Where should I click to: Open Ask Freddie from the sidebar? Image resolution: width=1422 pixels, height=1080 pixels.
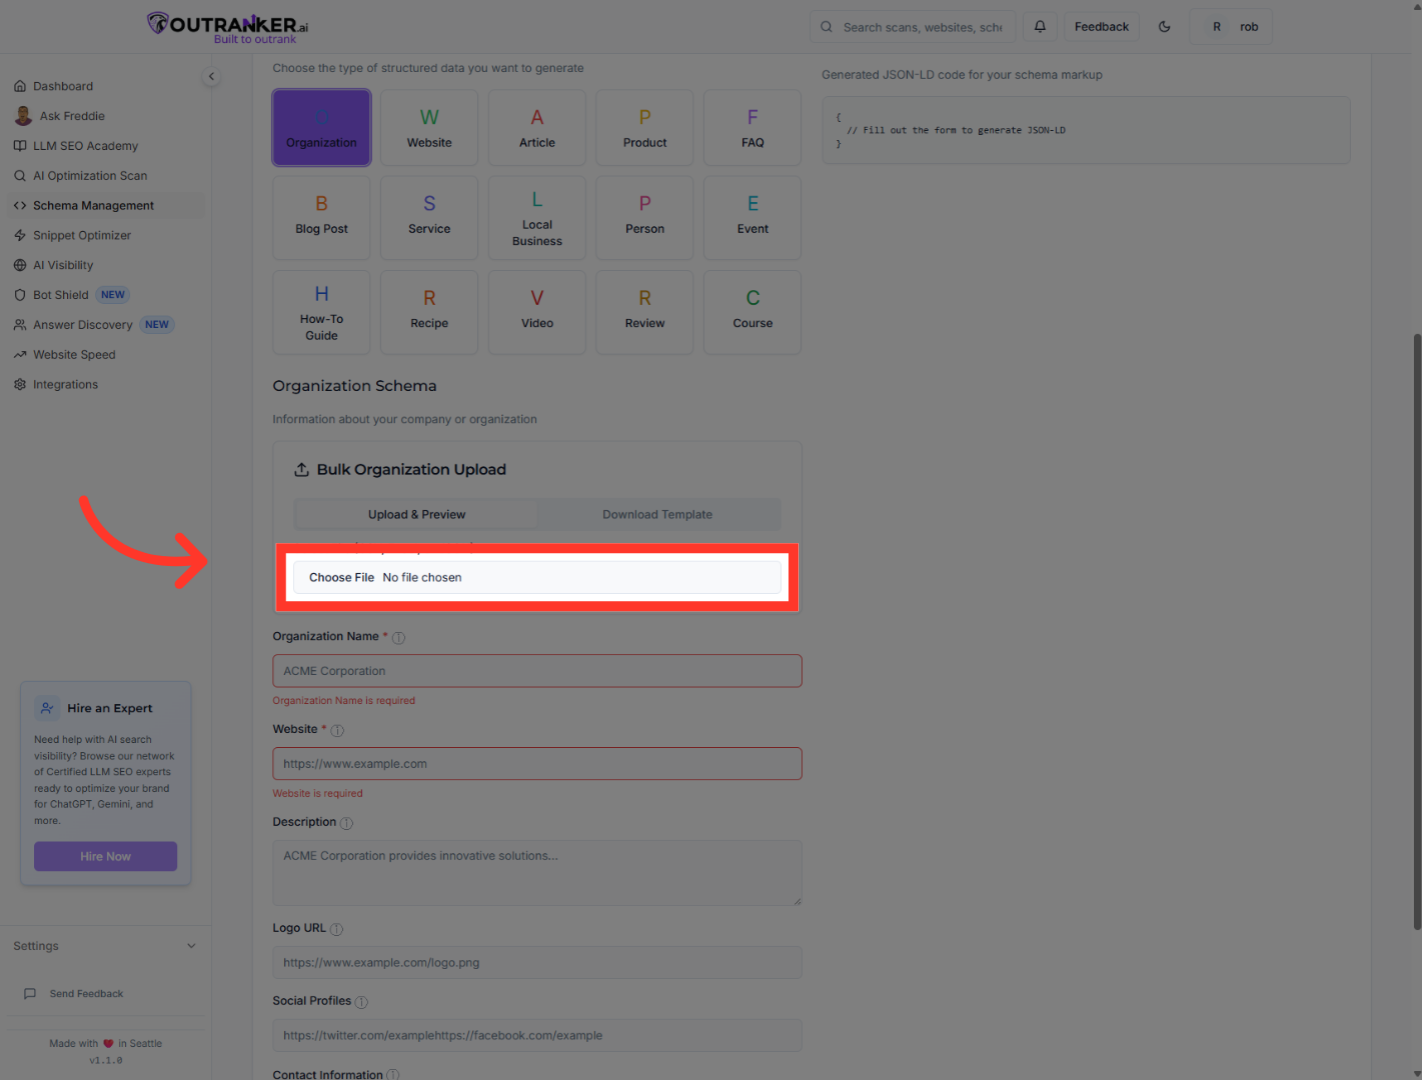(71, 115)
